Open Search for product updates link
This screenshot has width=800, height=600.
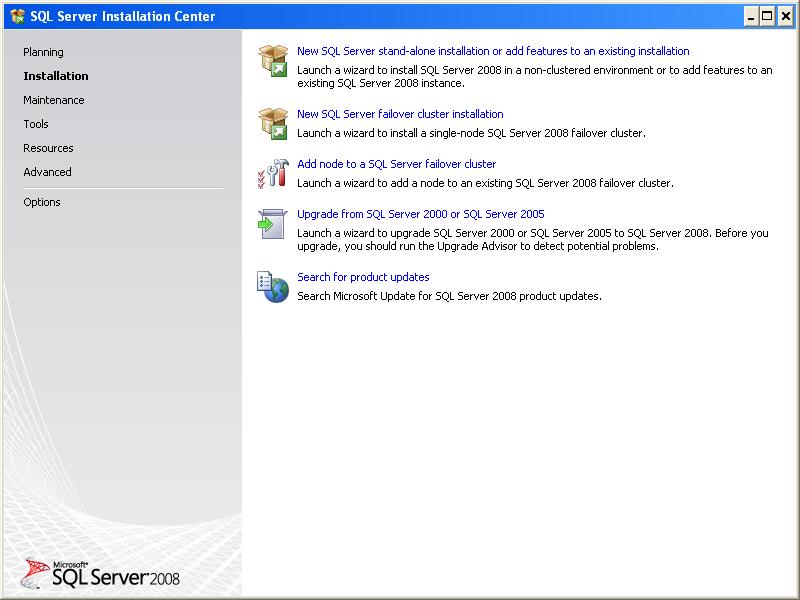coord(363,277)
